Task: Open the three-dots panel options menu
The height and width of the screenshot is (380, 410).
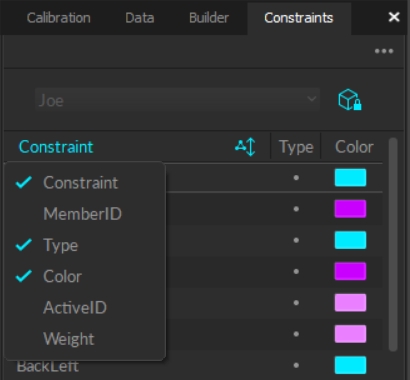Action: (x=384, y=51)
